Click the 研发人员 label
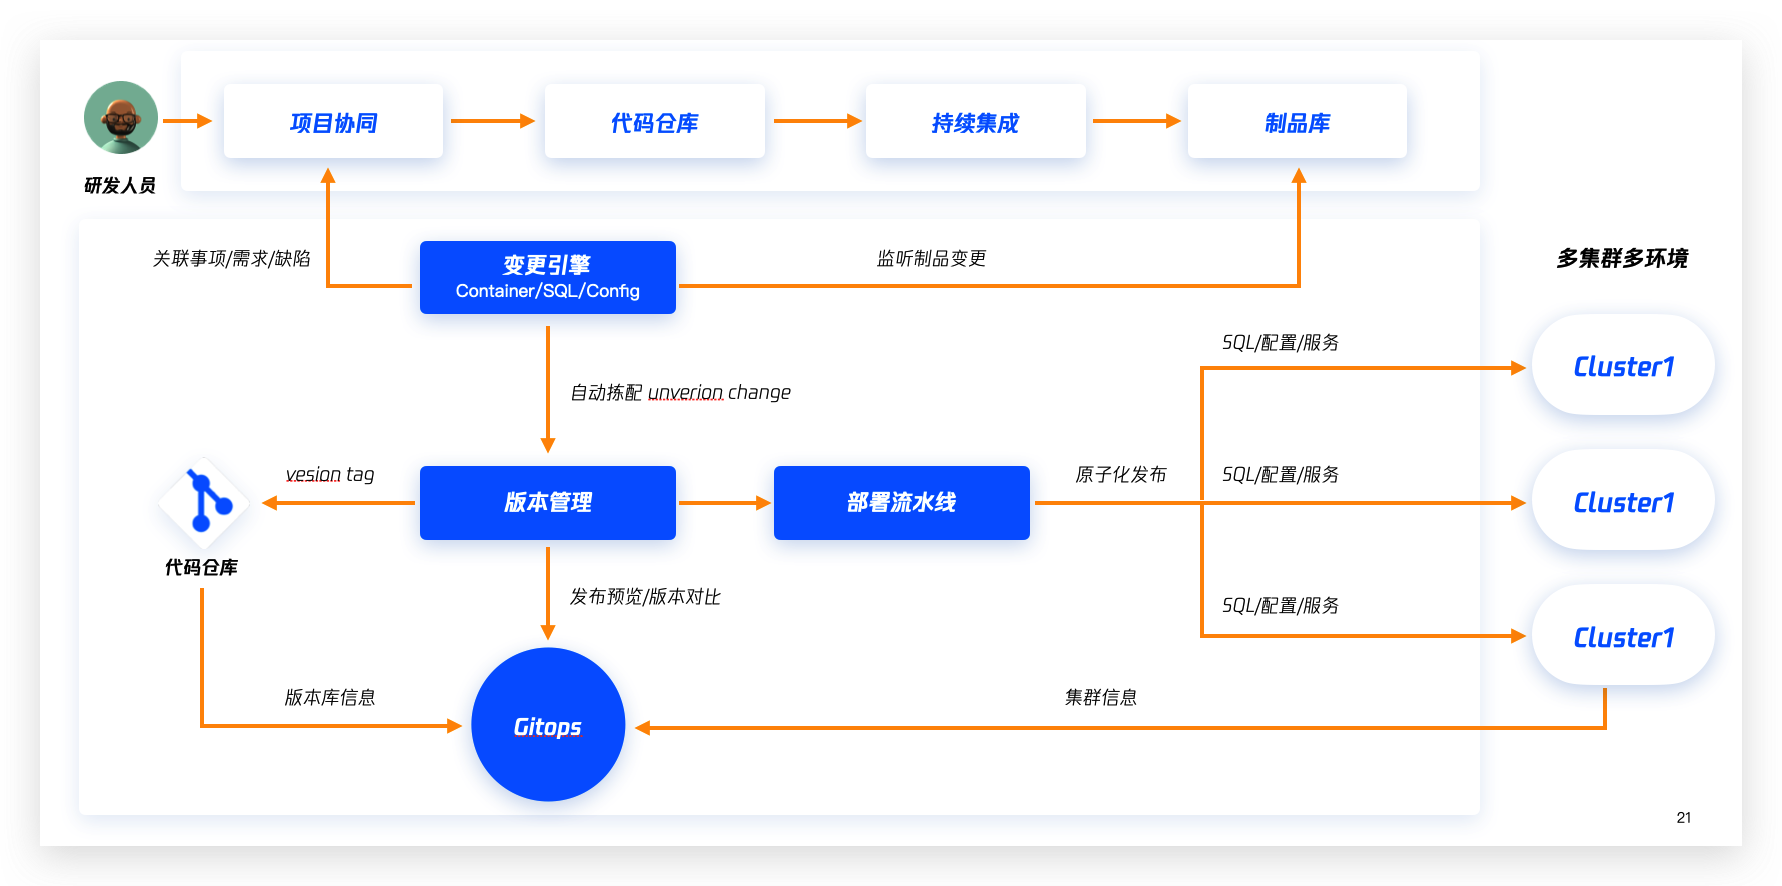1782x886 pixels. (120, 185)
